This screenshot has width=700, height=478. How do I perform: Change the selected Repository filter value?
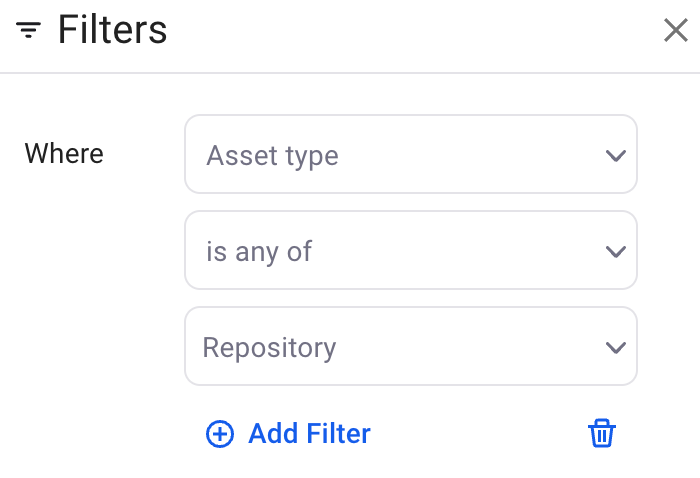tap(410, 346)
